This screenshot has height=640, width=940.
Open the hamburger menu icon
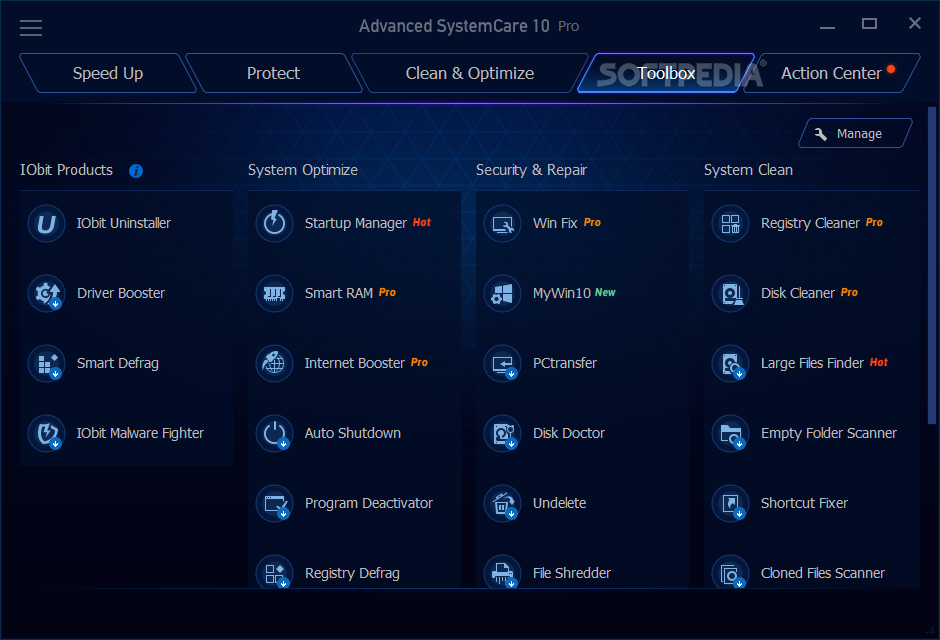pyautogui.click(x=31, y=28)
